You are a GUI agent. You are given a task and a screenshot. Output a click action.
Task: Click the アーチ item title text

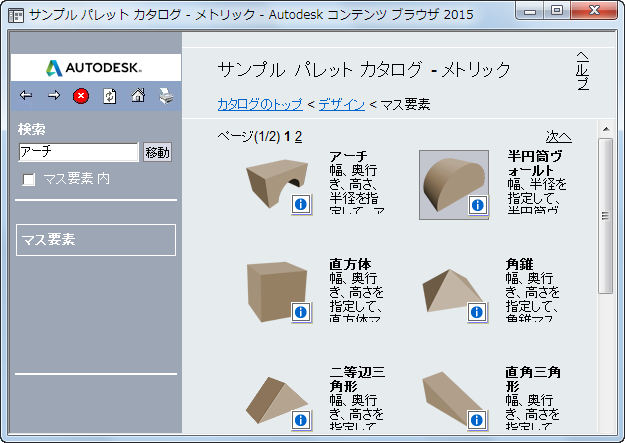pos(348,156)
